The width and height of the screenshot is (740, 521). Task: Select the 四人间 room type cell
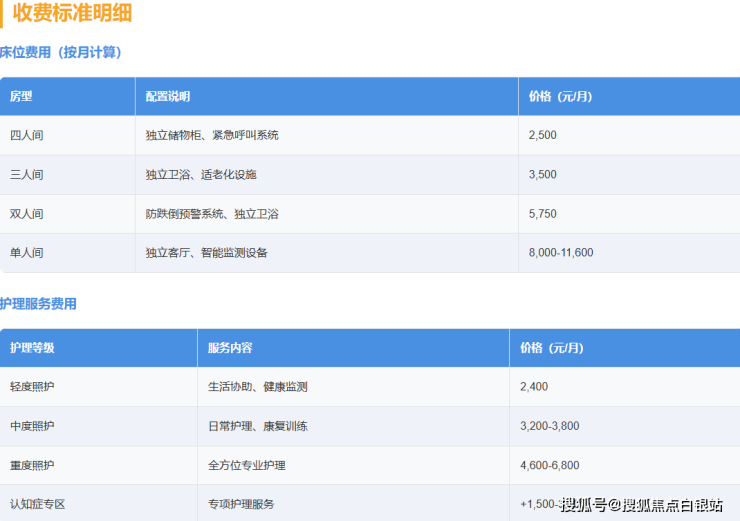[27, 135]
